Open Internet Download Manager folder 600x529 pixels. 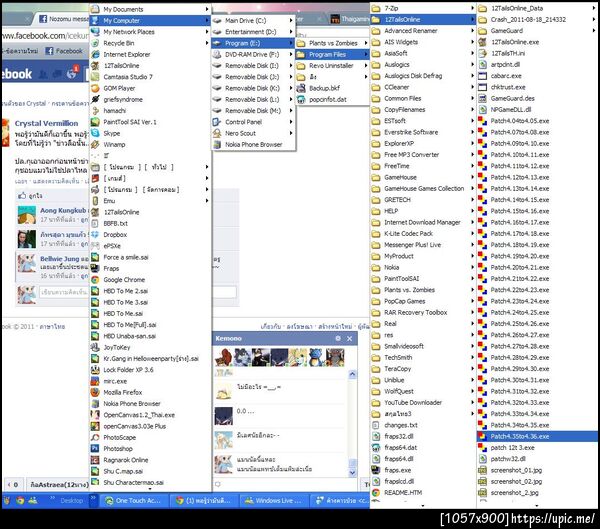[422, 222]
